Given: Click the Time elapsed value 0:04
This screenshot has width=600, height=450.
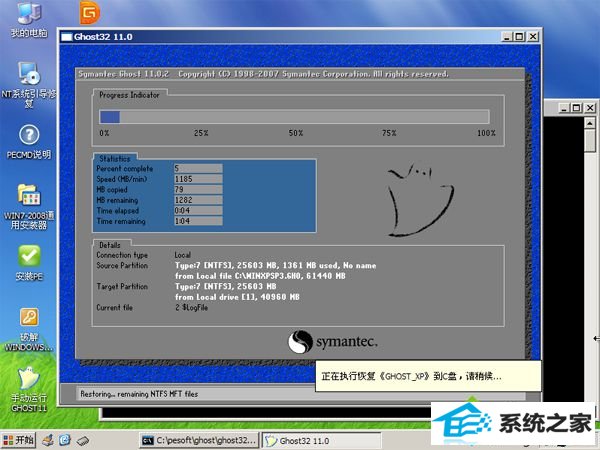Looking at the screenshot, I should [x=198, y=210].
